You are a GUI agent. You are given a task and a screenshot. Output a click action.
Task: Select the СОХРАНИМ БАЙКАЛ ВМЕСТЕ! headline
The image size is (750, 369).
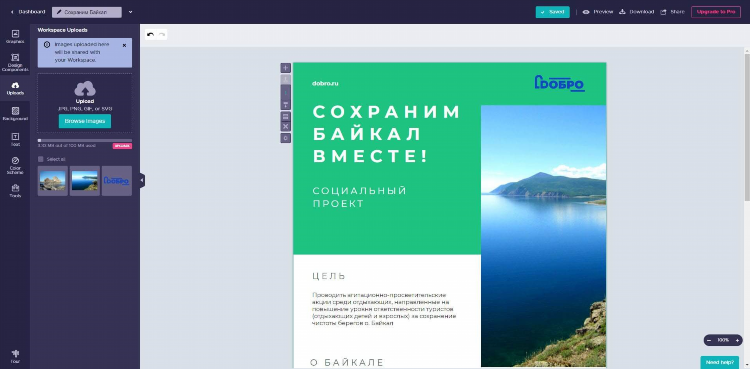coord(386,134)
